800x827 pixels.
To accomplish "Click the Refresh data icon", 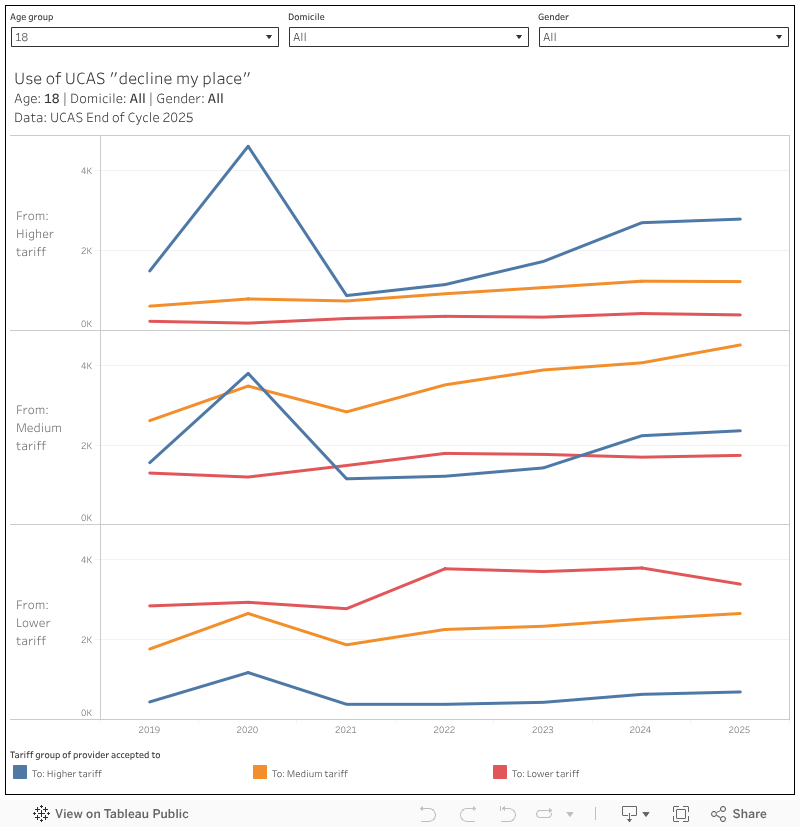I will pos(545,814).
